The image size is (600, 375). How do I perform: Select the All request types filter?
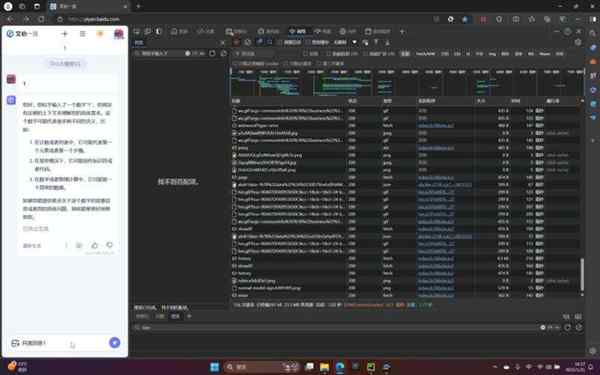(405, 54)
